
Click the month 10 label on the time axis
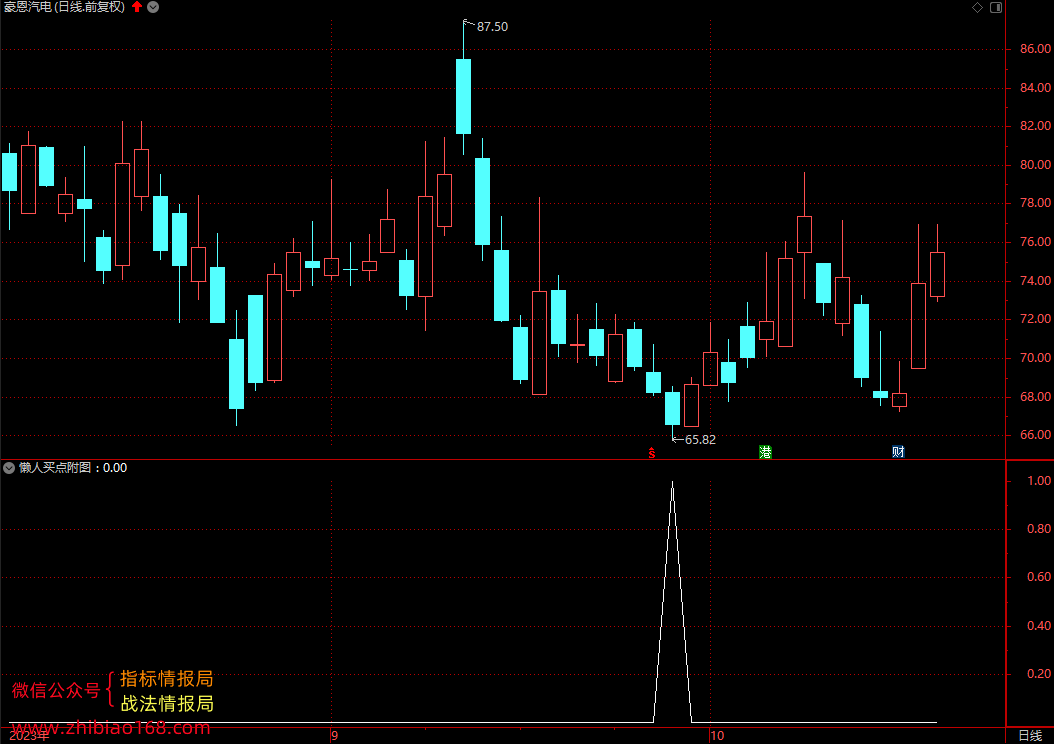point(717,735)
